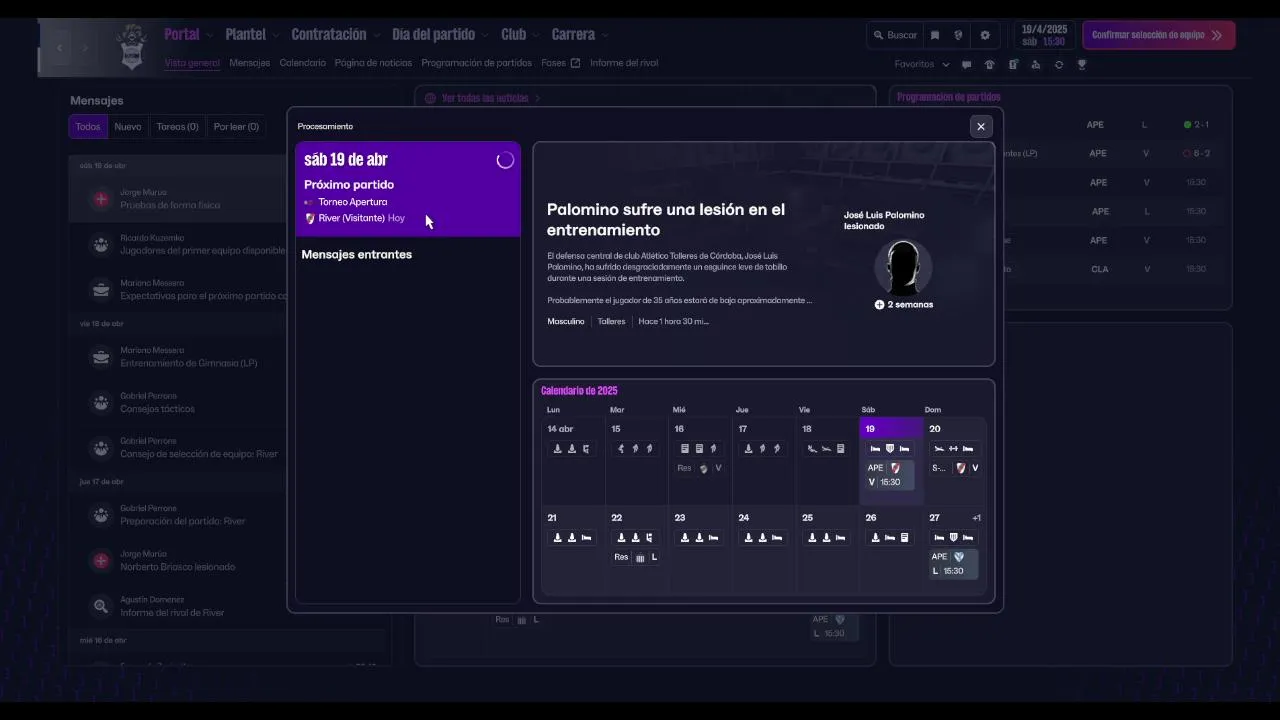
Task: Open the Informe del rival tab
Action: (x=624, y=63)
